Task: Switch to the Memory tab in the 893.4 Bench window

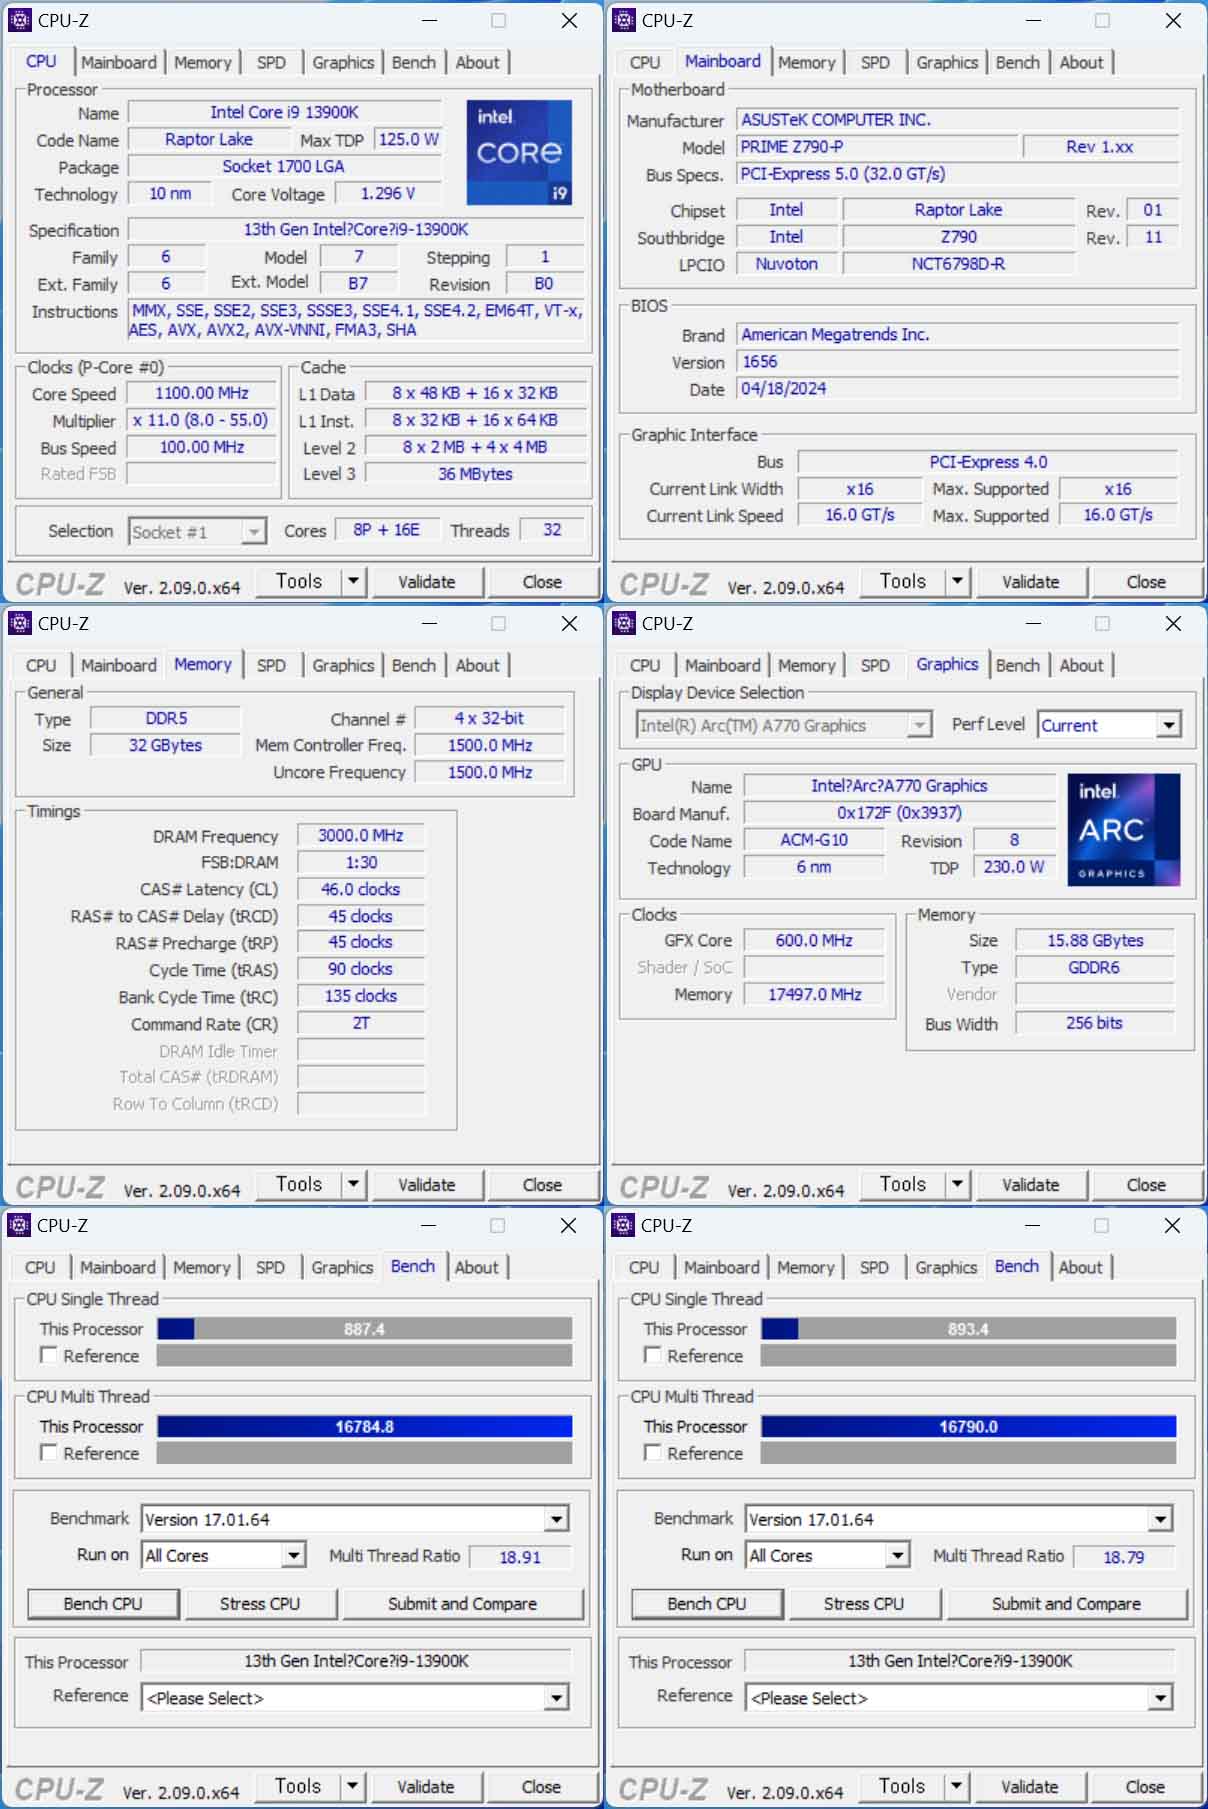Action: point(806,1267)
